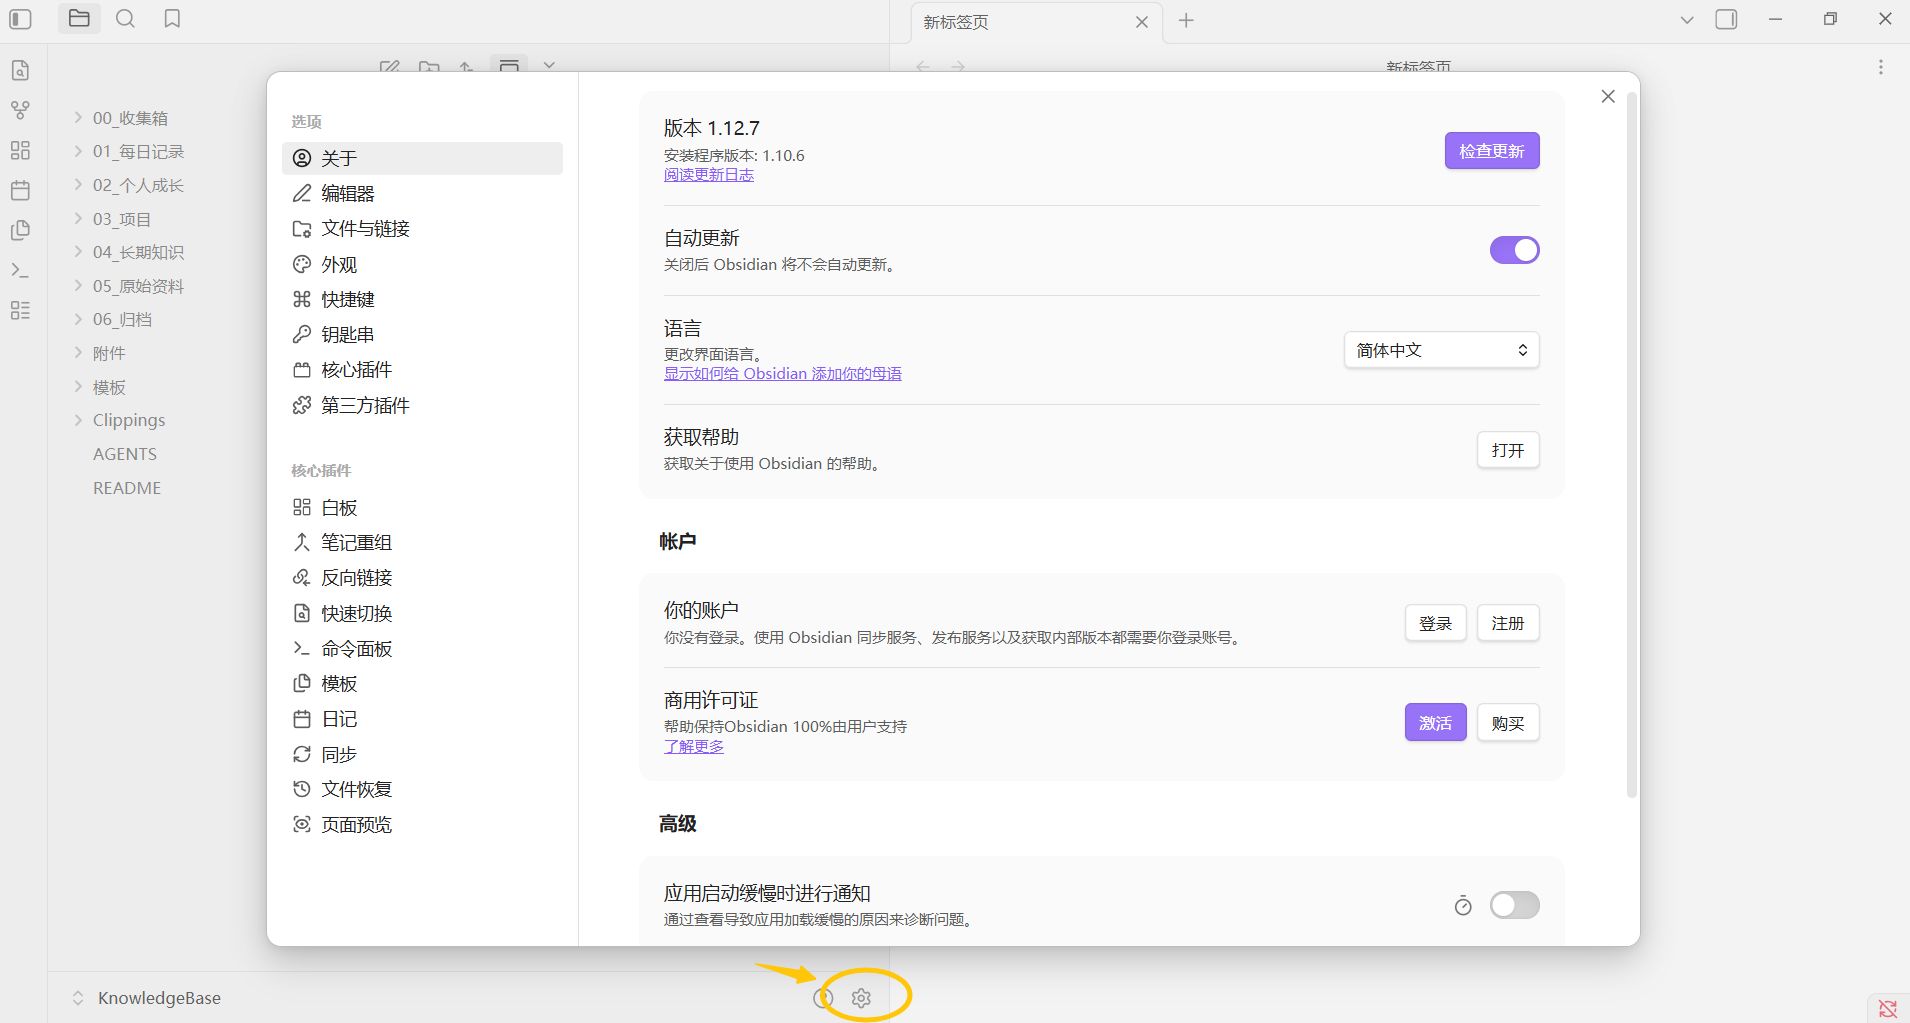Click the stopwatch icon beside startup notification toggle
1910x1023 pixels.
pyautogui.click(x=1463, y=906)
